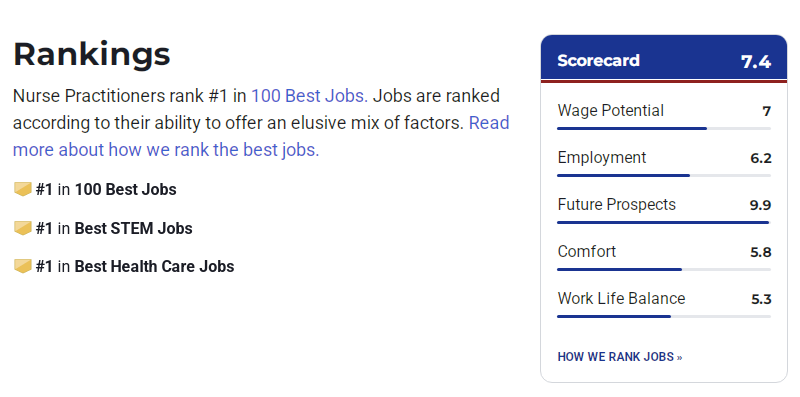Select #1 in Best Health Care Jobs ranking
Image resolution: width=800 pixels, height=397 pixels.
tap(135, 266)
